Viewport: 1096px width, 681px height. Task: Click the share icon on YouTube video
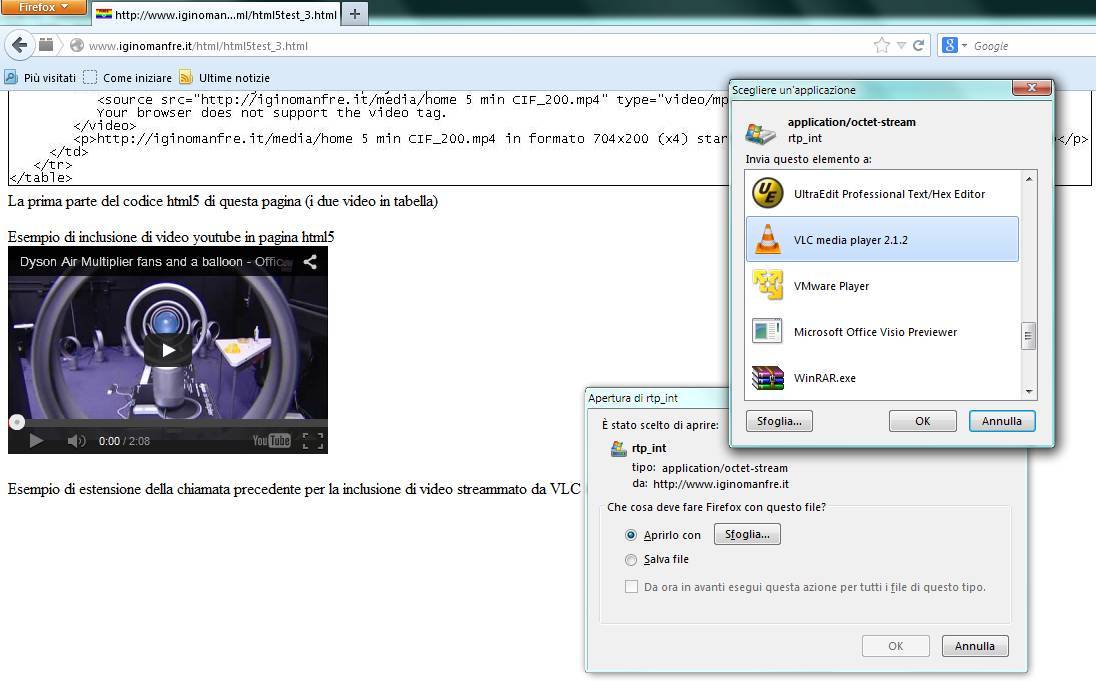tap(310, 261)
